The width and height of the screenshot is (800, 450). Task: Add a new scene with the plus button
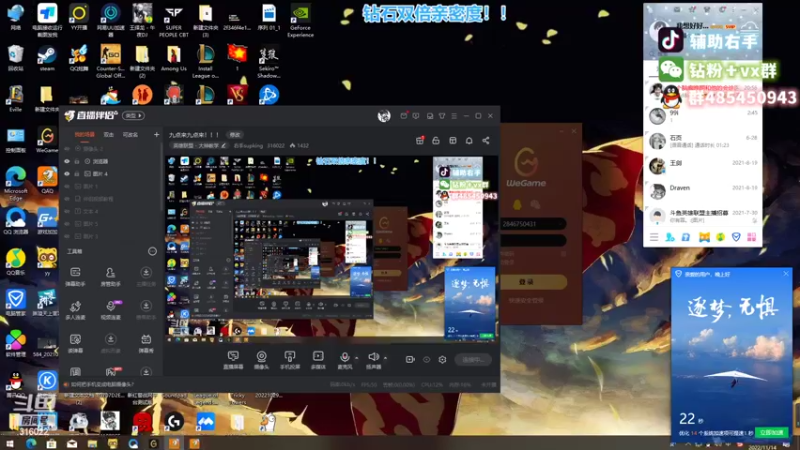157,135
